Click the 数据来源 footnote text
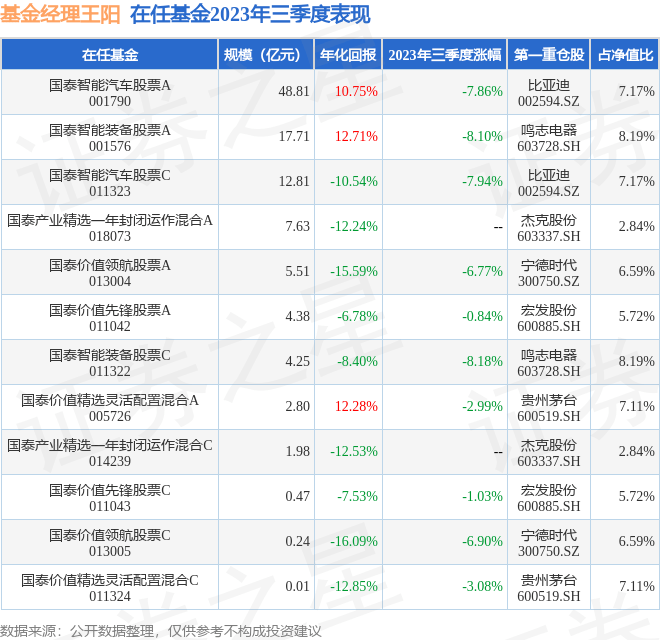The image size is (660, 640). (161, 630)
